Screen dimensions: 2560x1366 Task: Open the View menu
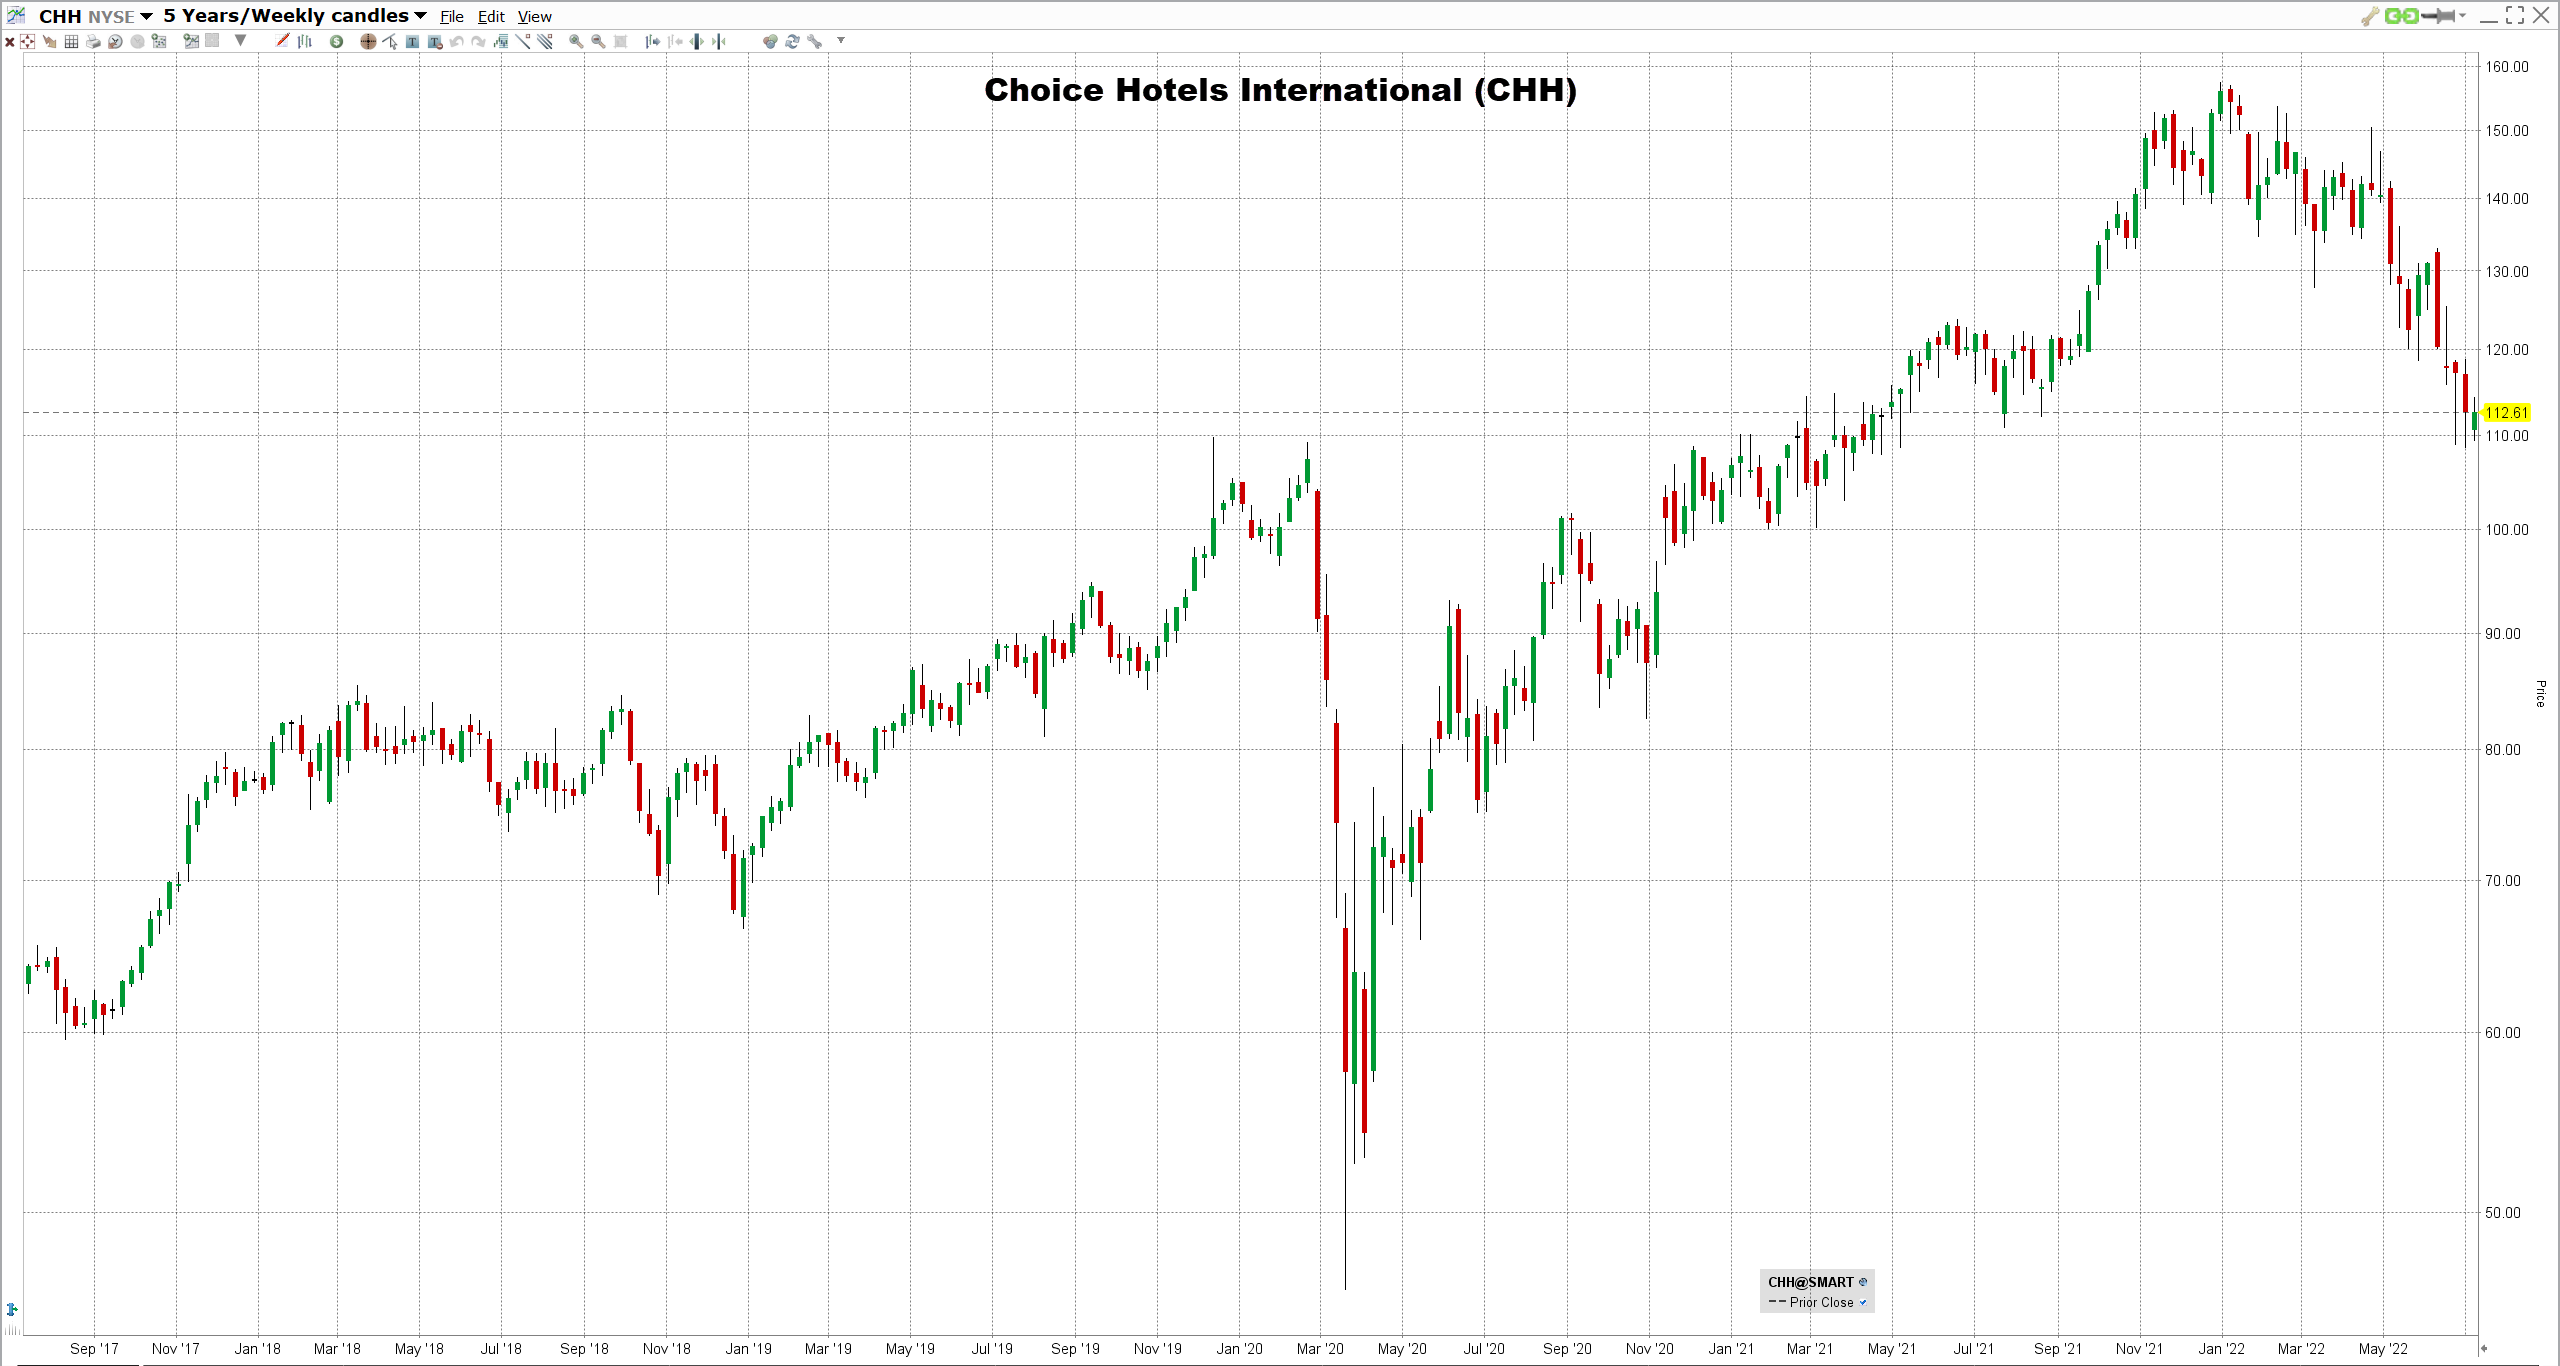point(535,17)
